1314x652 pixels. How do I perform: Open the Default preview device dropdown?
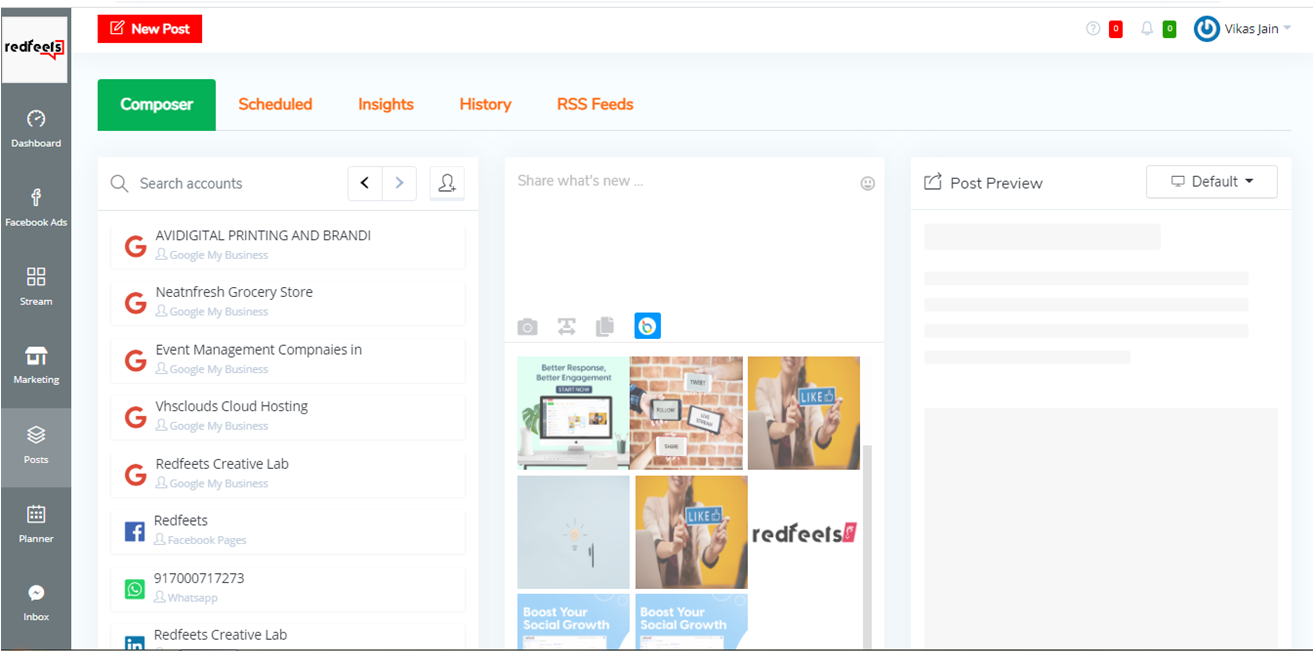coord(1211,182)
